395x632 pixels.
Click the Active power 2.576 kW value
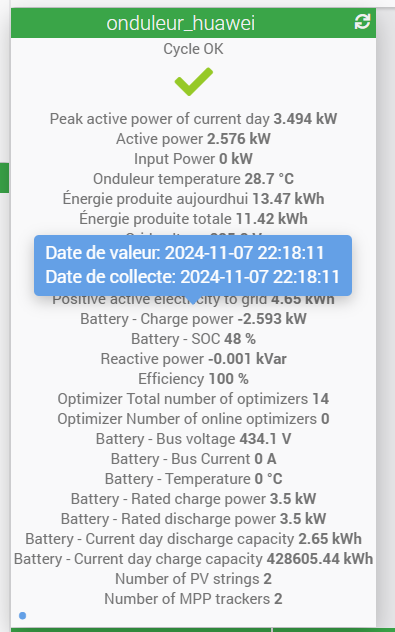point(239,139)
